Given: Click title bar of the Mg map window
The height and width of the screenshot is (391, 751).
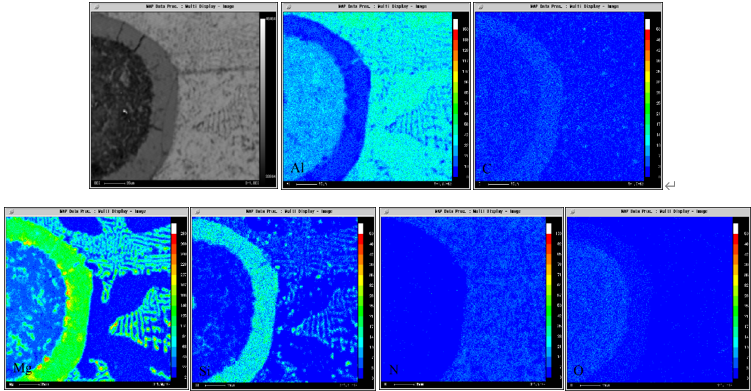Looking at the screenshot, I should pos(96,211).
